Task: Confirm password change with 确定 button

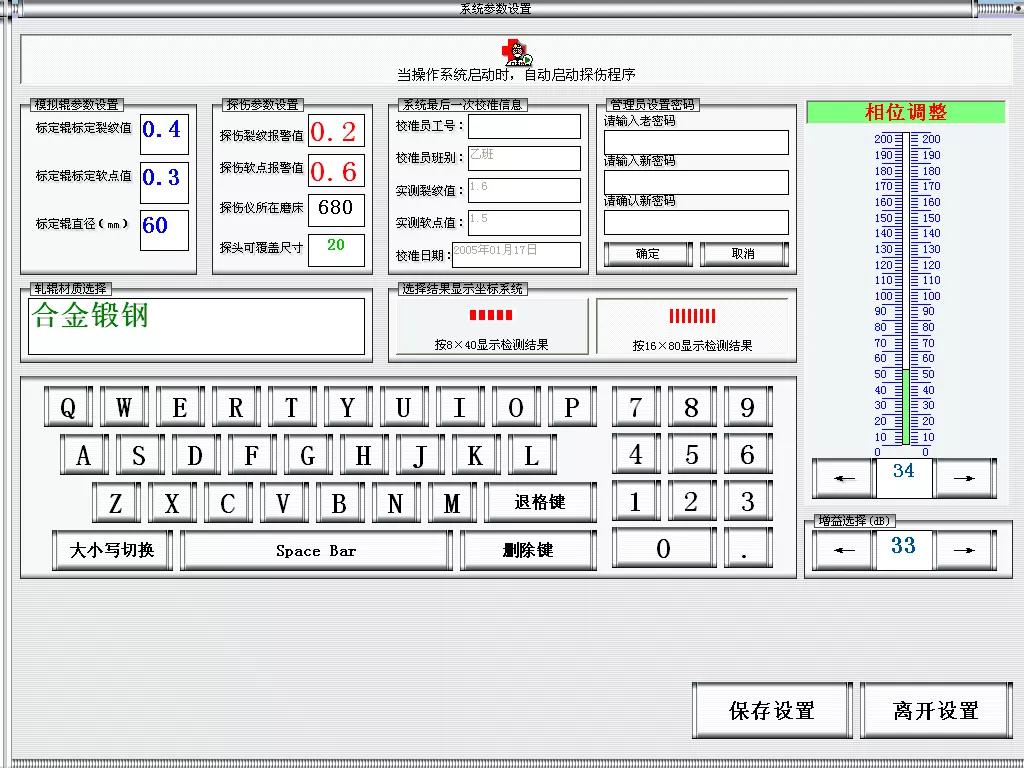Action: [647, 254]
